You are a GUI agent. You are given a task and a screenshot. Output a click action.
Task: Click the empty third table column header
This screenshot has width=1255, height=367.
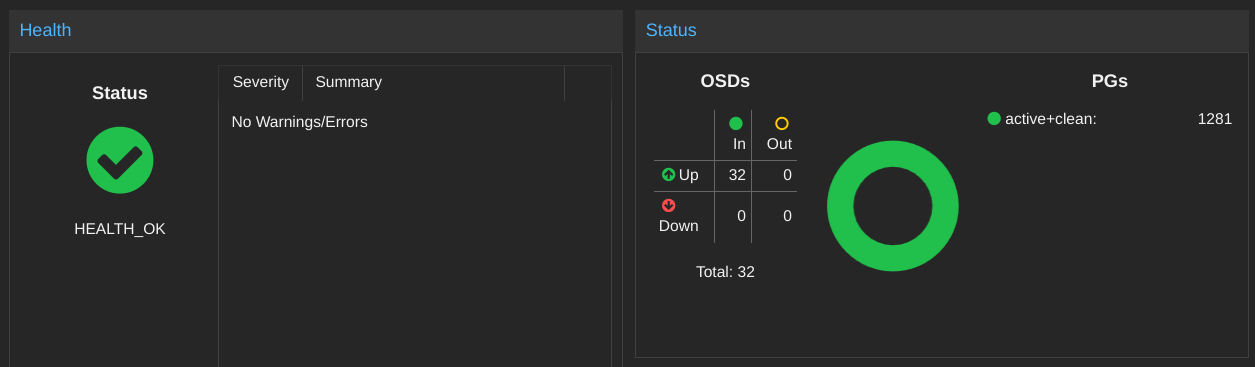pyautogui.click(x=588, y=83)
